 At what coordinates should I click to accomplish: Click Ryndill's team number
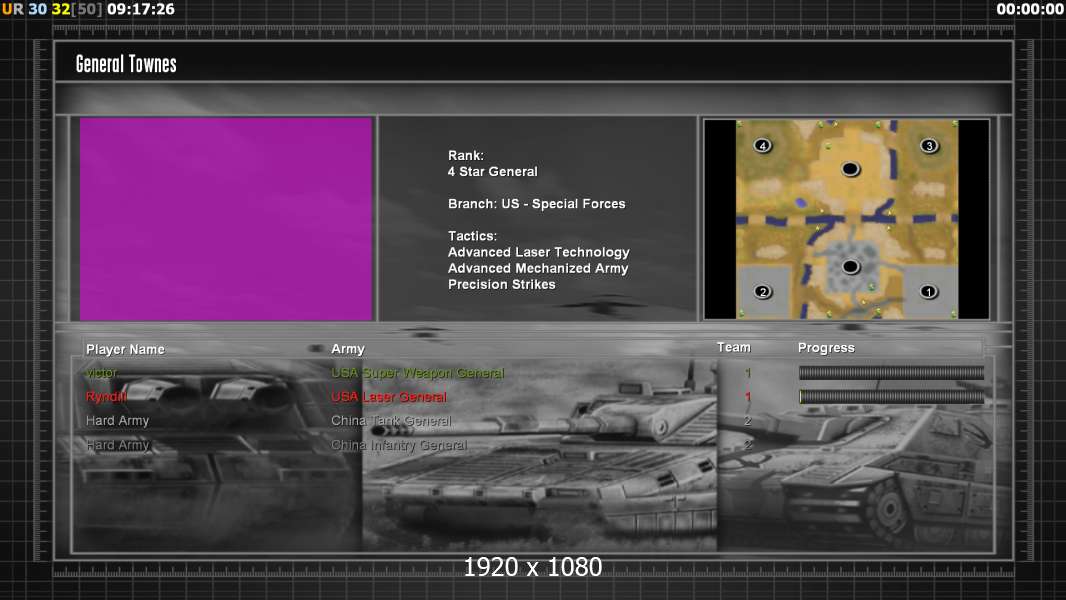click(748, 396)
